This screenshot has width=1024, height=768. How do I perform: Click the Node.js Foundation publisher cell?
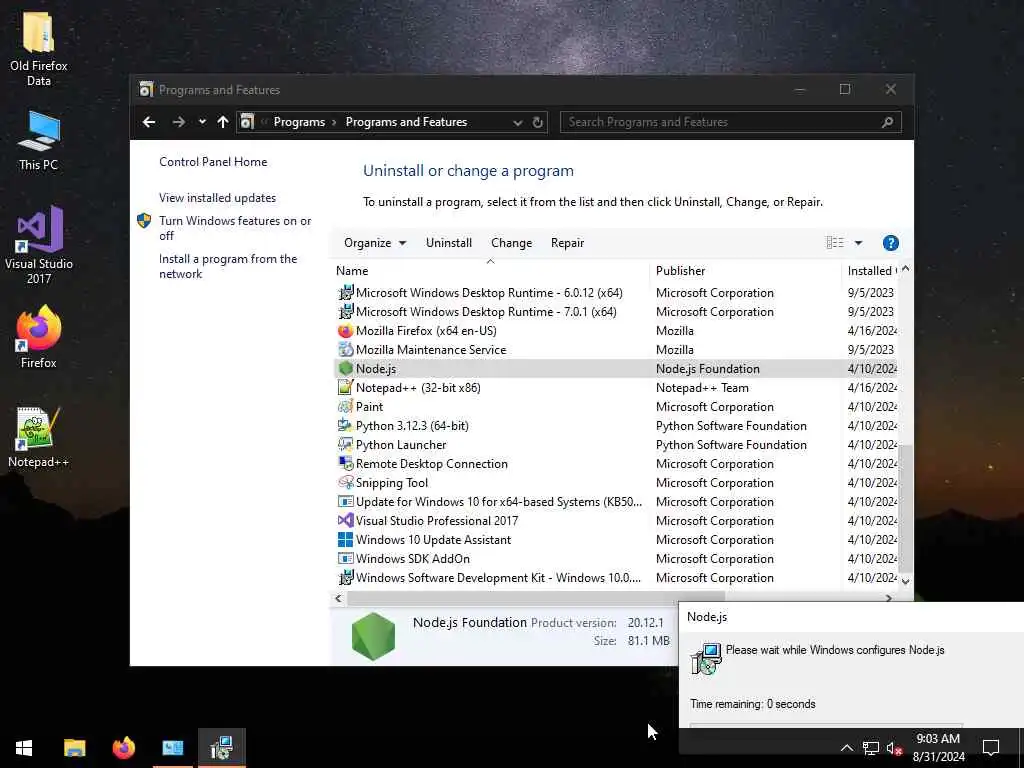pos(707,368)
